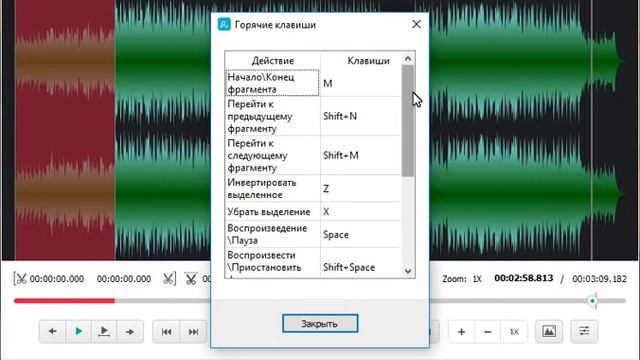Click the cut fragment scissors icon
The width and height of the screenshot is (640, 360).
[x=191, y=278]
